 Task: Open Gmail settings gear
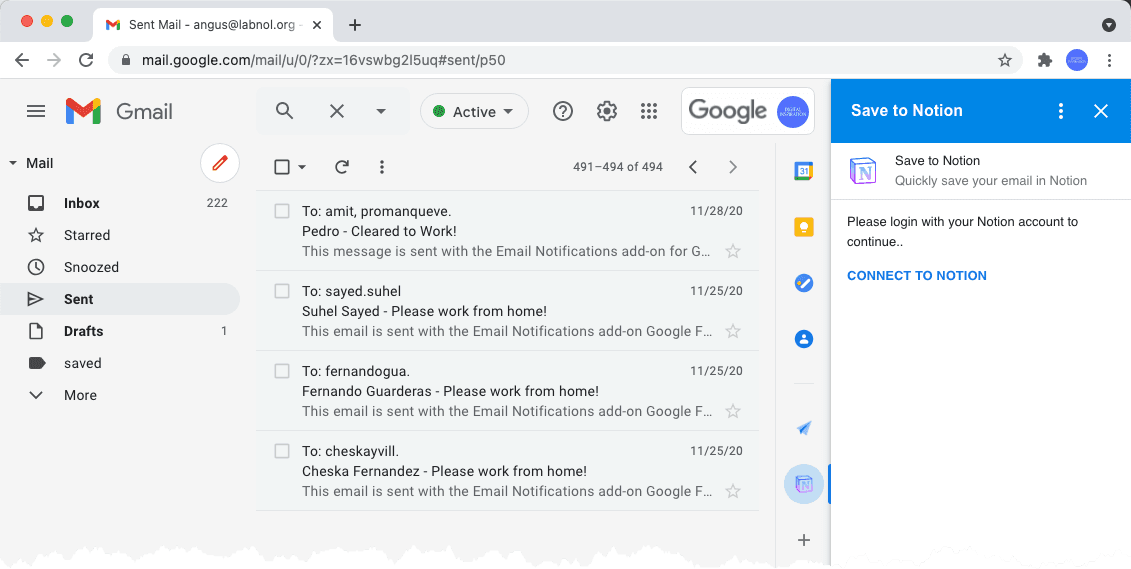pos(607,111)
